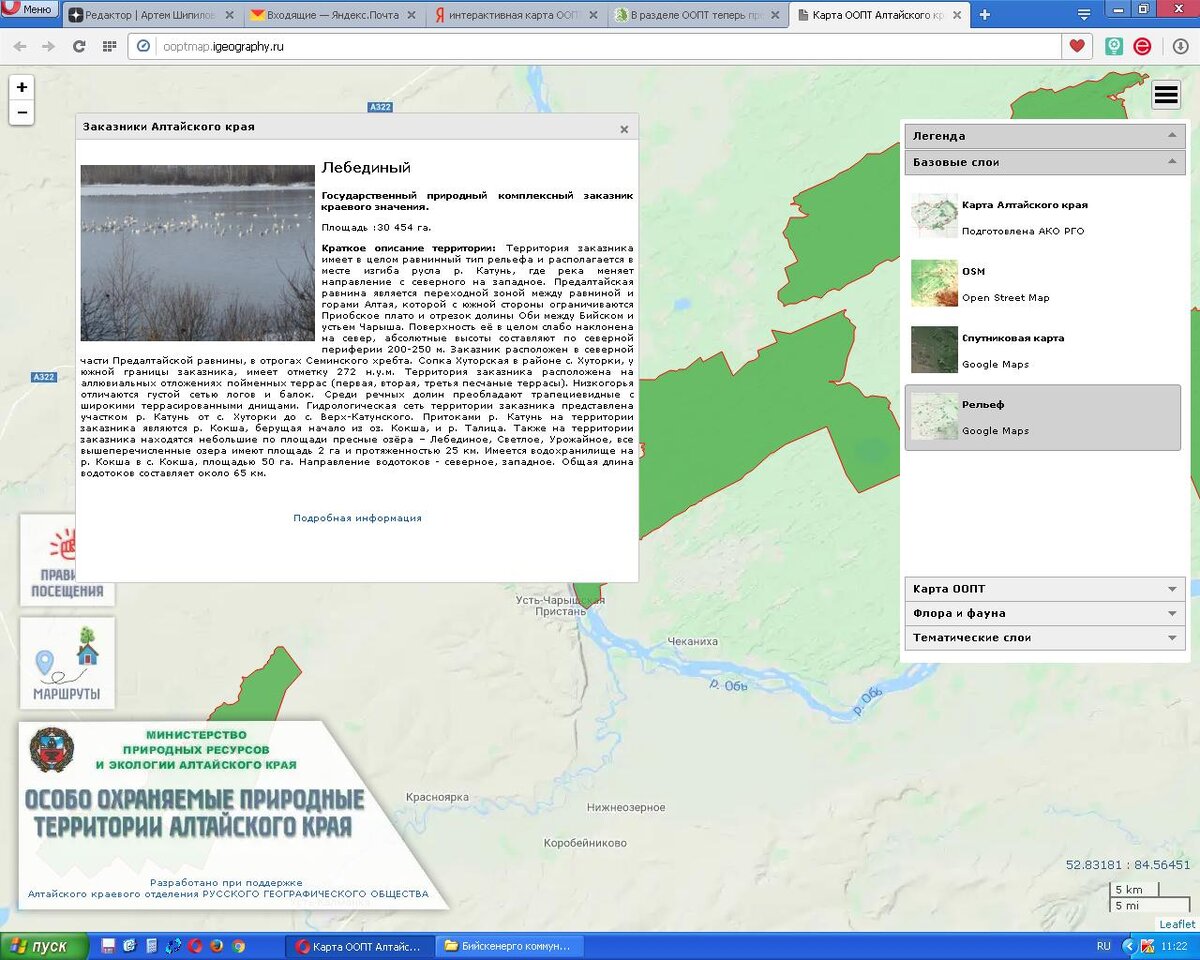Select Спутниковая карта base layer

coord(1043,351)
